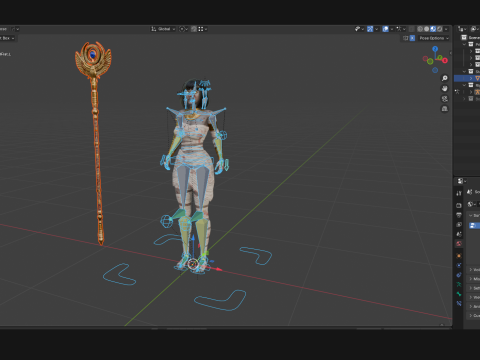Click the red X axis gizmo handle
Screen dimensions: 480x360
[445, 60]
